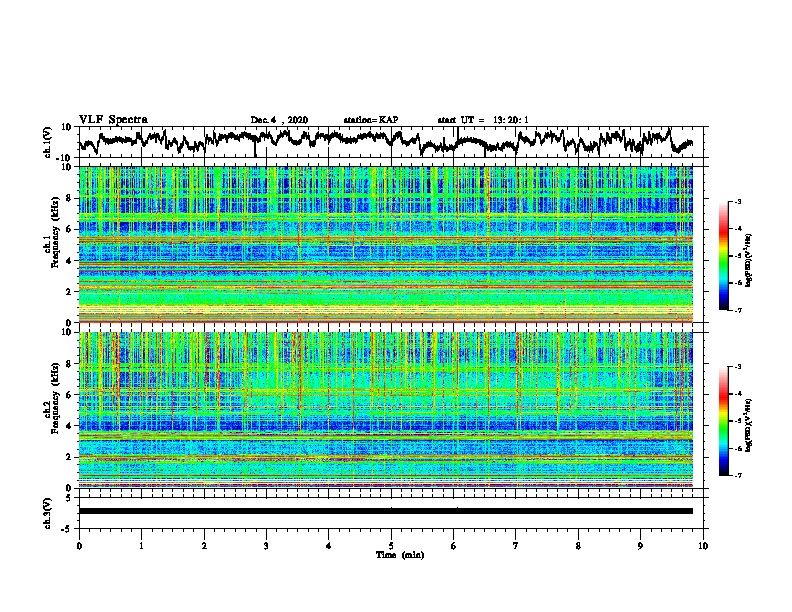Click the ch.2 frequency spectrogram panel
This screenshot has height=612, width=792.
[386, 410]
